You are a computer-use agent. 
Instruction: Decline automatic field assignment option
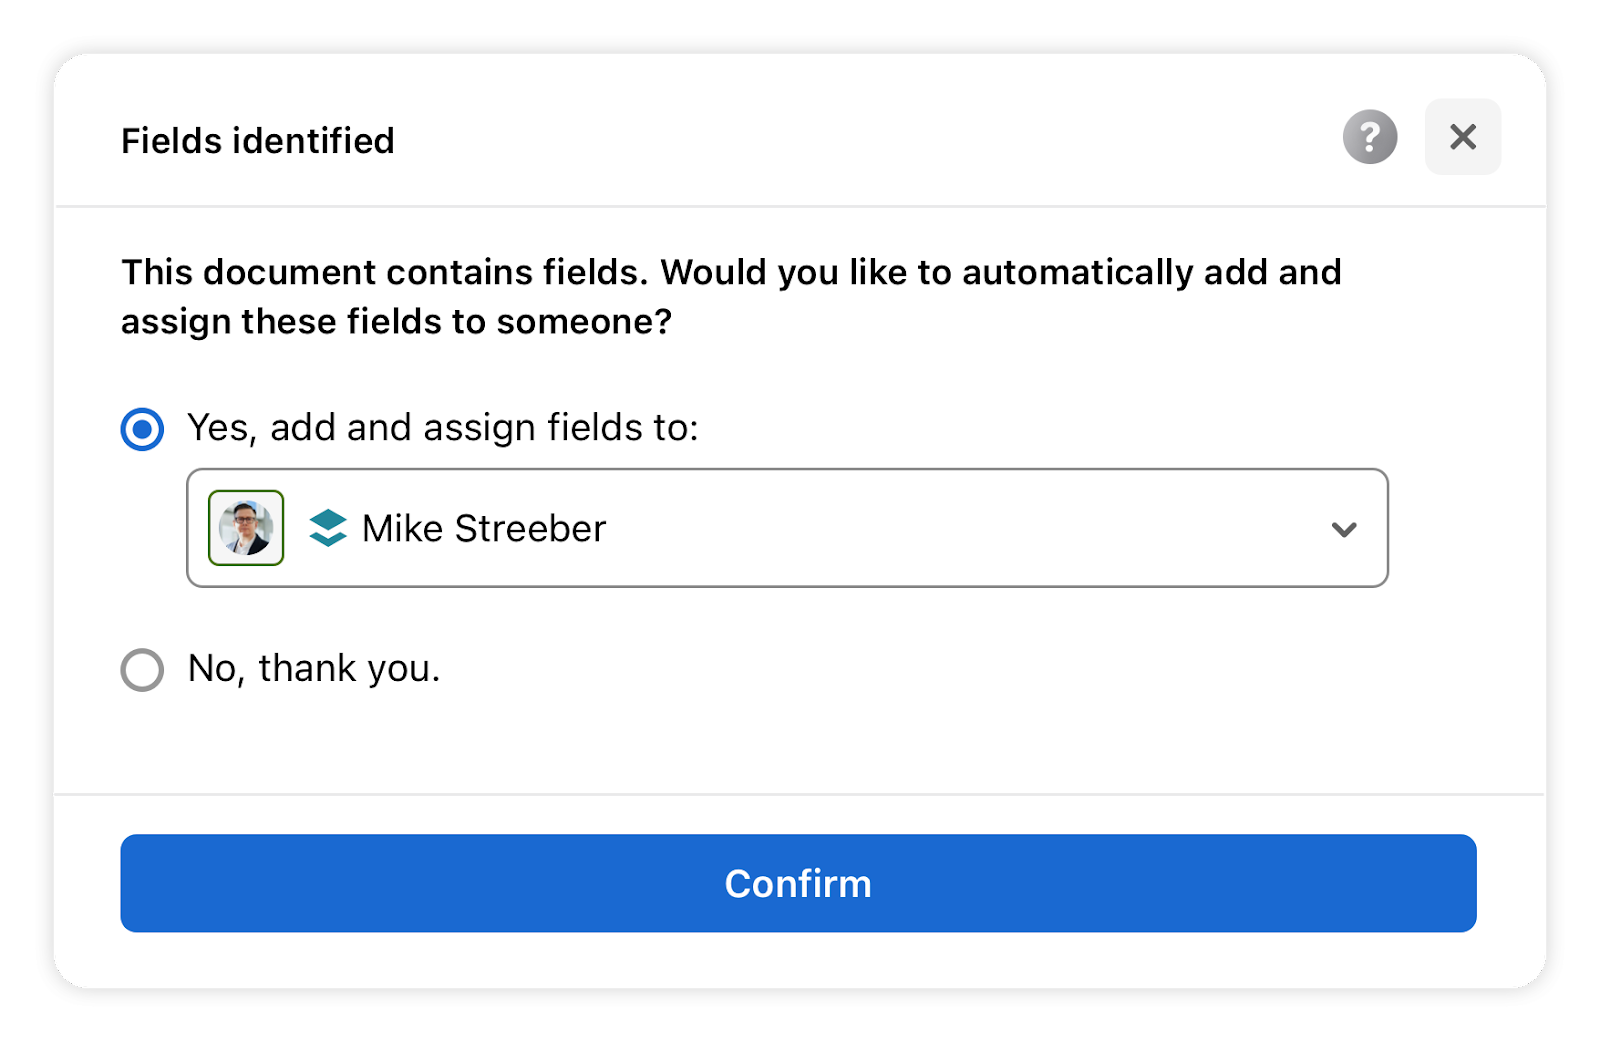[142, 670]
